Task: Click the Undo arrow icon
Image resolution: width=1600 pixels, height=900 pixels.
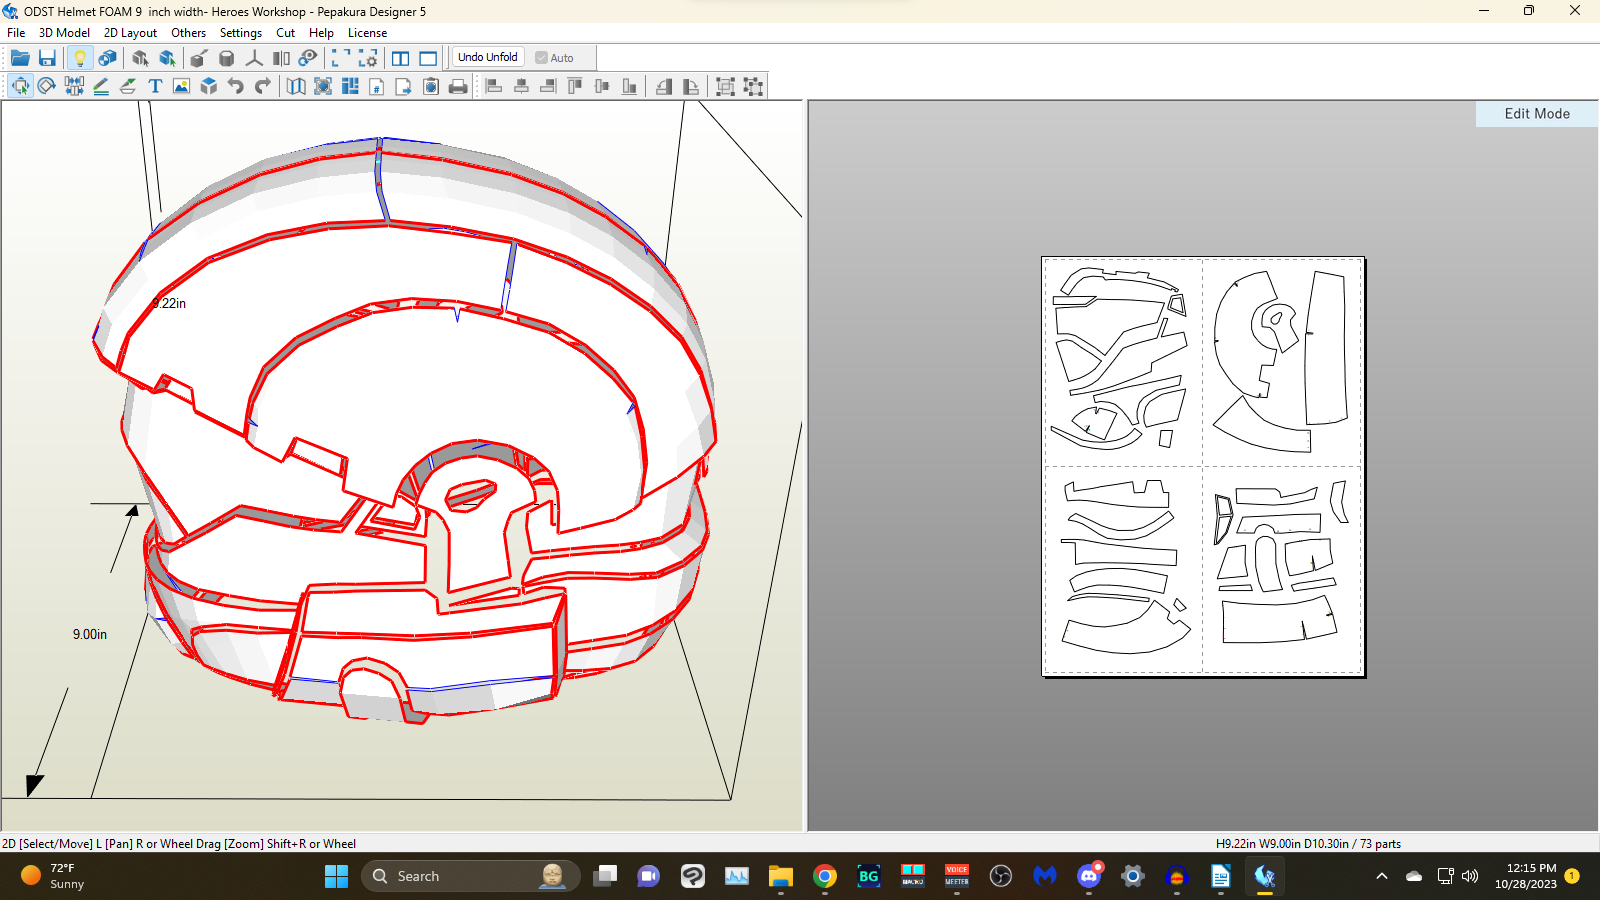Action: coord(236,86)
